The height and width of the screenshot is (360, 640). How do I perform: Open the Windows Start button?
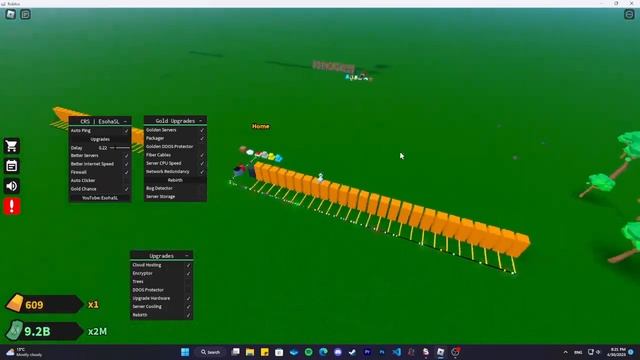click(185, 352)
